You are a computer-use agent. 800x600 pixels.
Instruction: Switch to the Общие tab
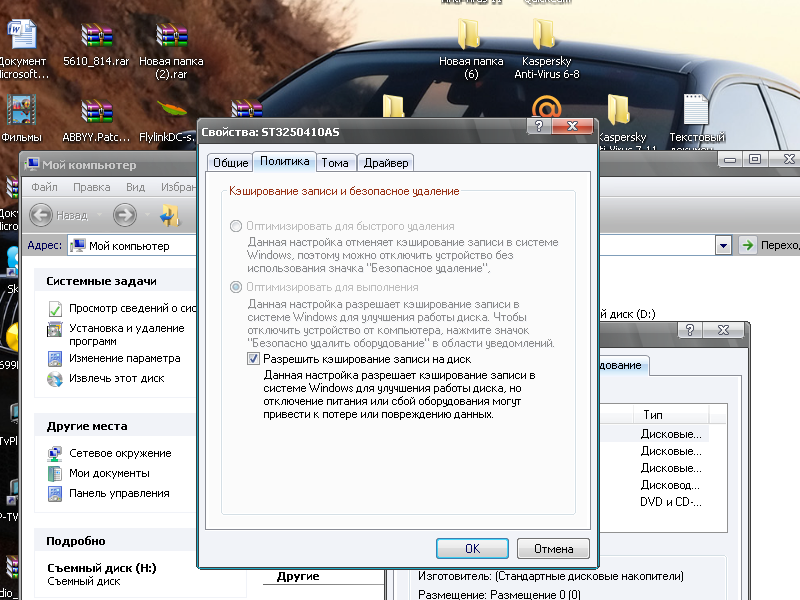230,163
